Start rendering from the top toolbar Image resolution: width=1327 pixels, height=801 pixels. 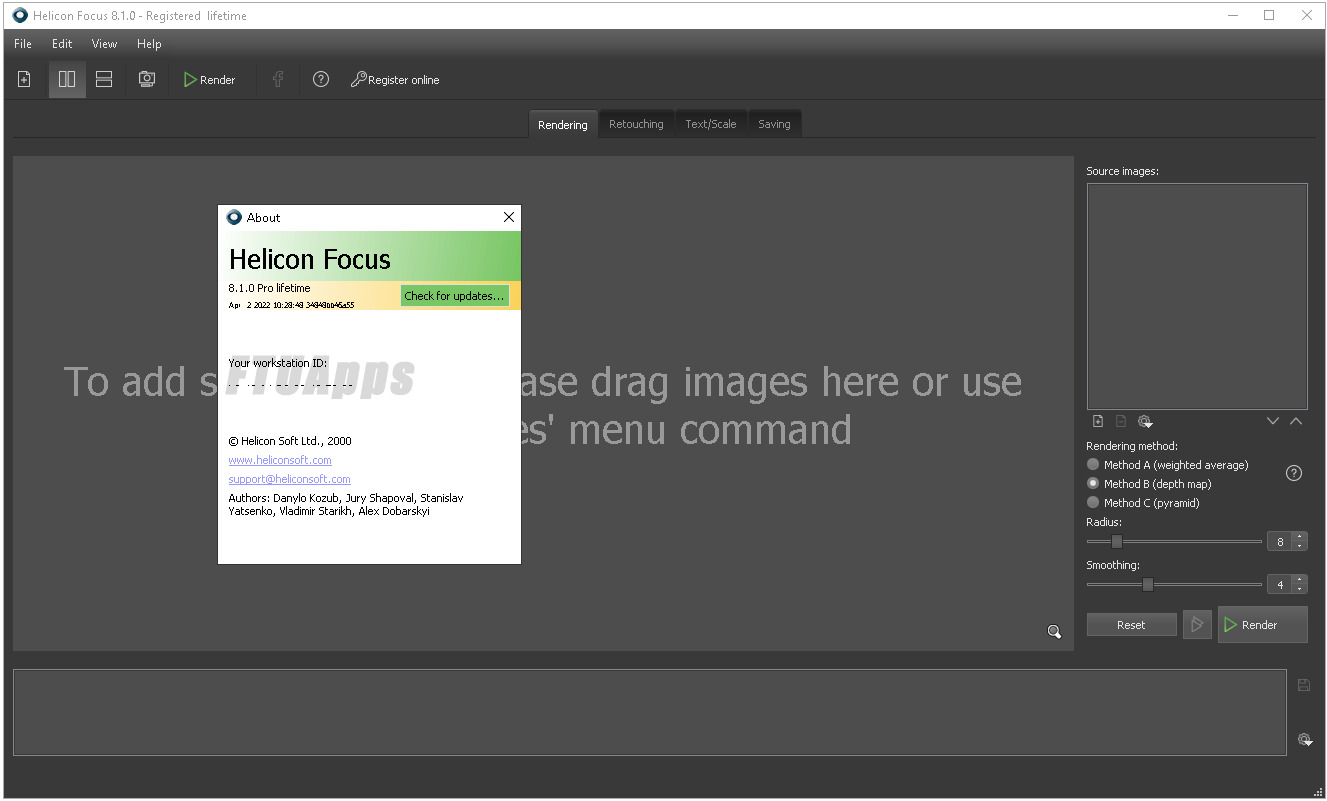point(210,80)
